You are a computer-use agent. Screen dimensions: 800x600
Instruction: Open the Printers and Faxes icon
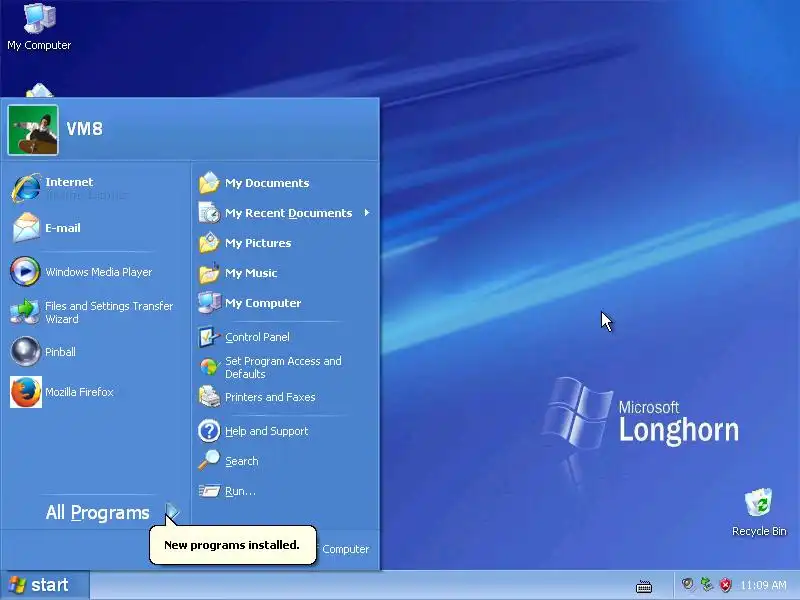[x=209, y=396]
